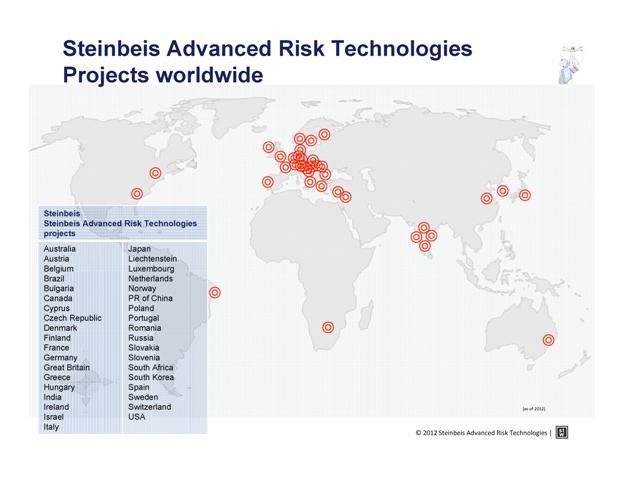Select the red map marker on Ireland
623x480 pixels.
tap(269, 147)
